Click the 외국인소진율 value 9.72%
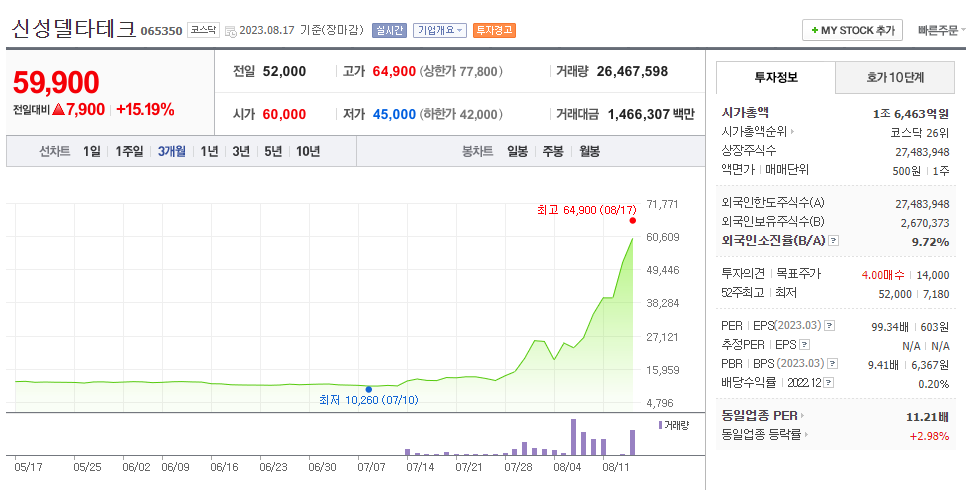Screen dimensions: 967x490 pyautogui.click(x=931, y=242)
